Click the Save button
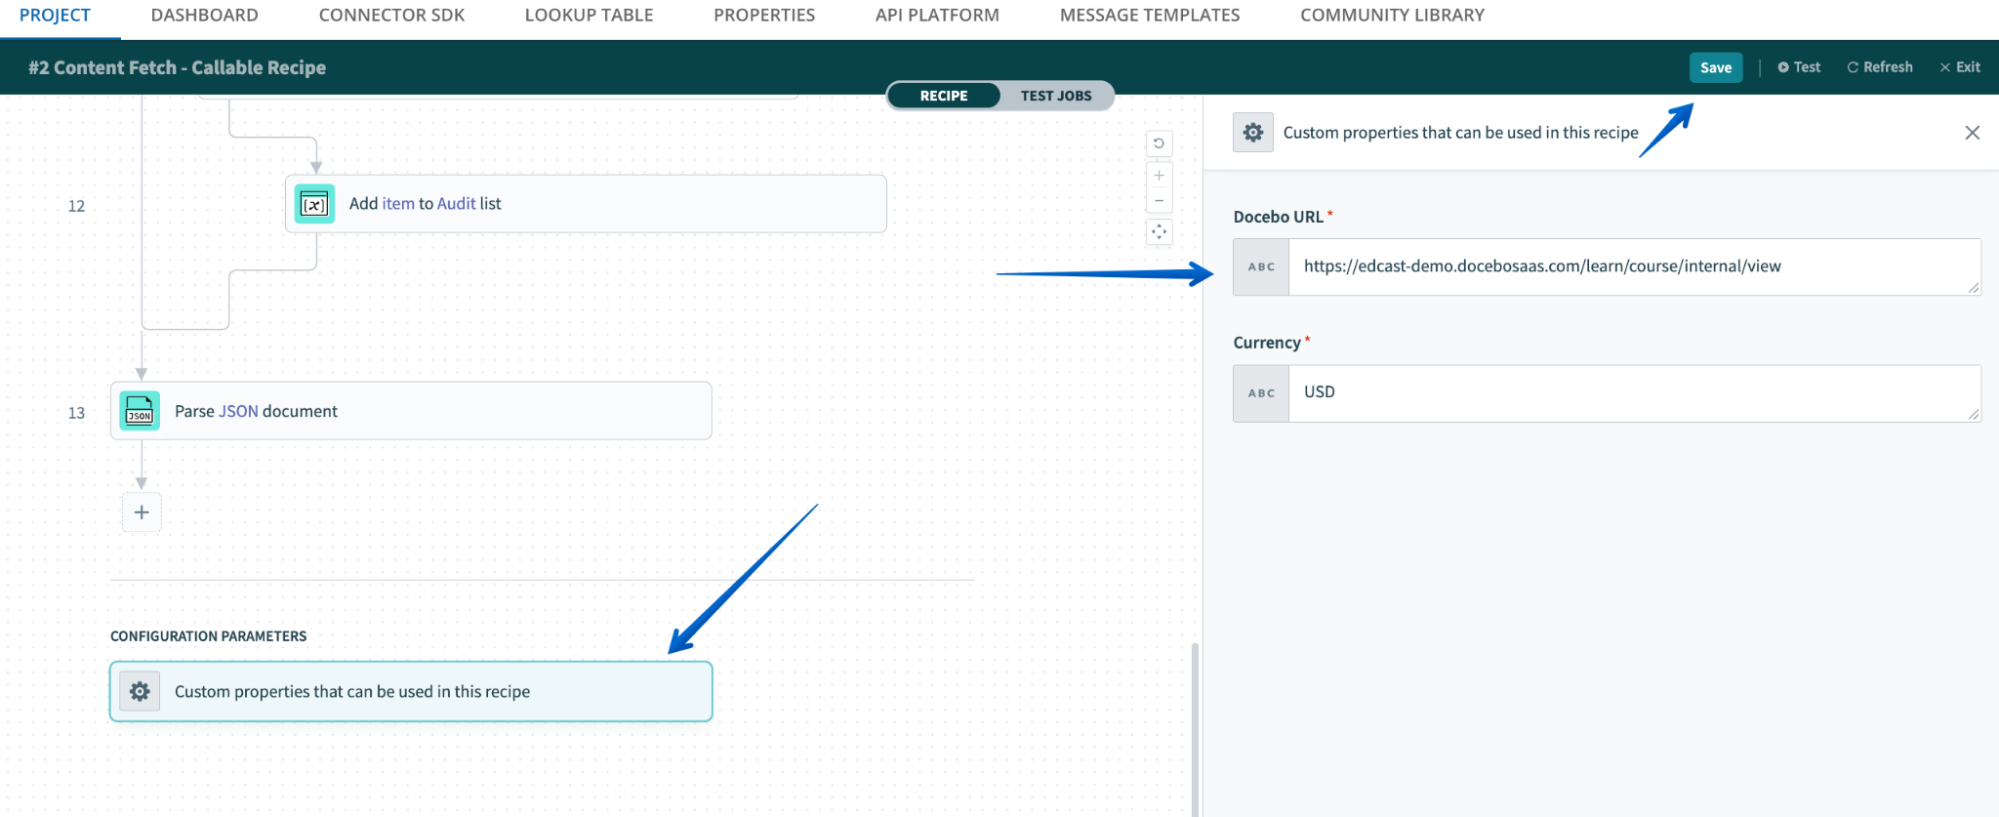Image resolution: width=1999 pixels, height=817 pixels. pos(1716,67)
